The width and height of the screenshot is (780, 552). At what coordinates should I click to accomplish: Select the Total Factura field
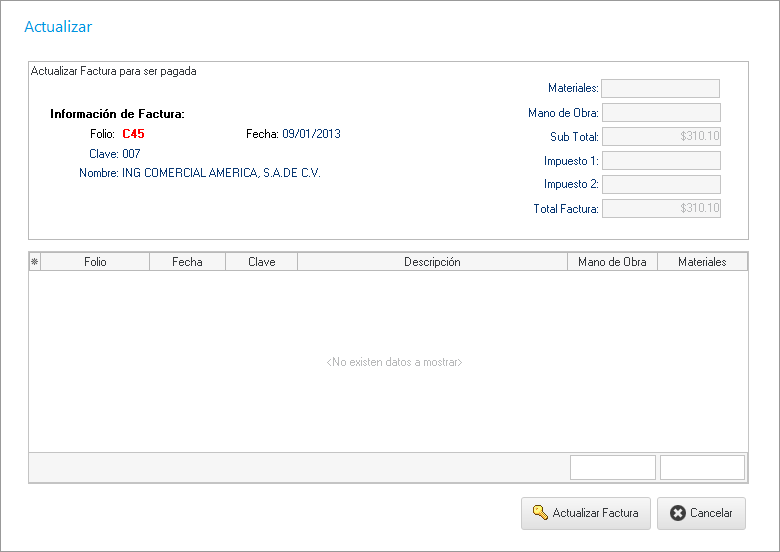pos(660,208)
